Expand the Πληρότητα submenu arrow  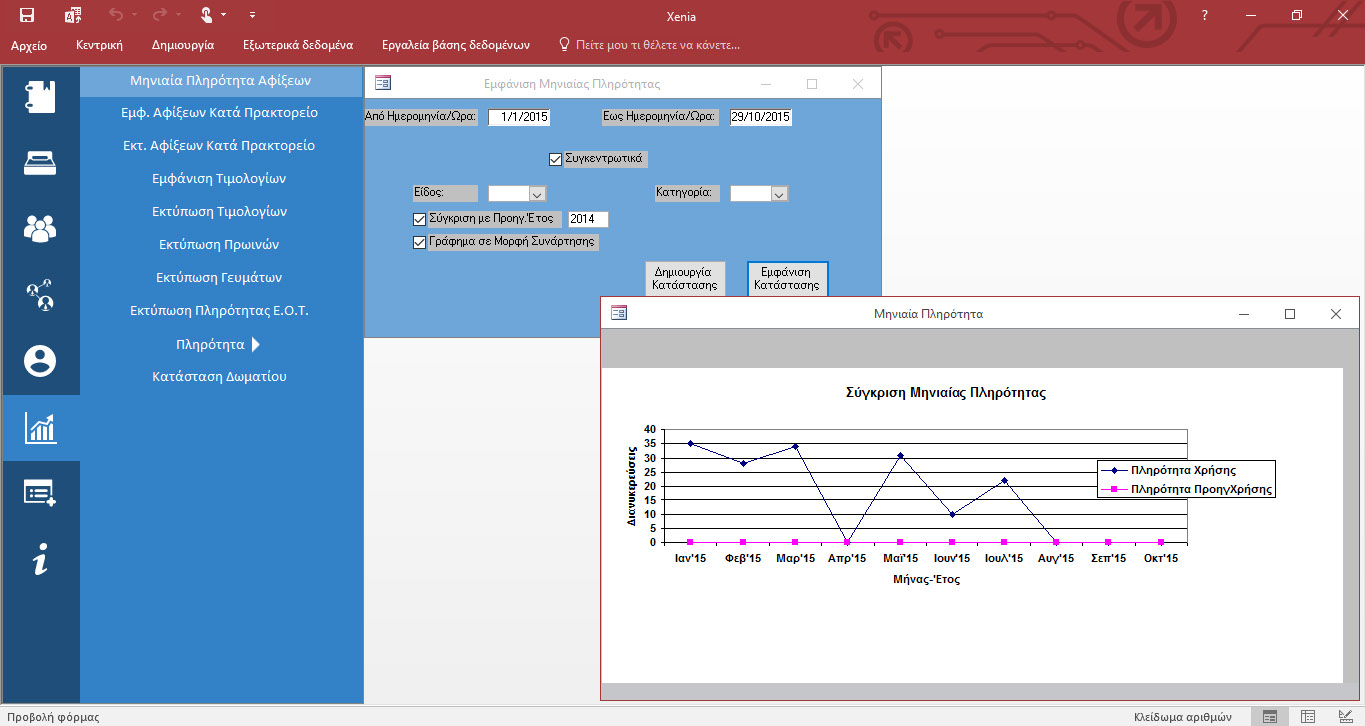coord(256,344)
